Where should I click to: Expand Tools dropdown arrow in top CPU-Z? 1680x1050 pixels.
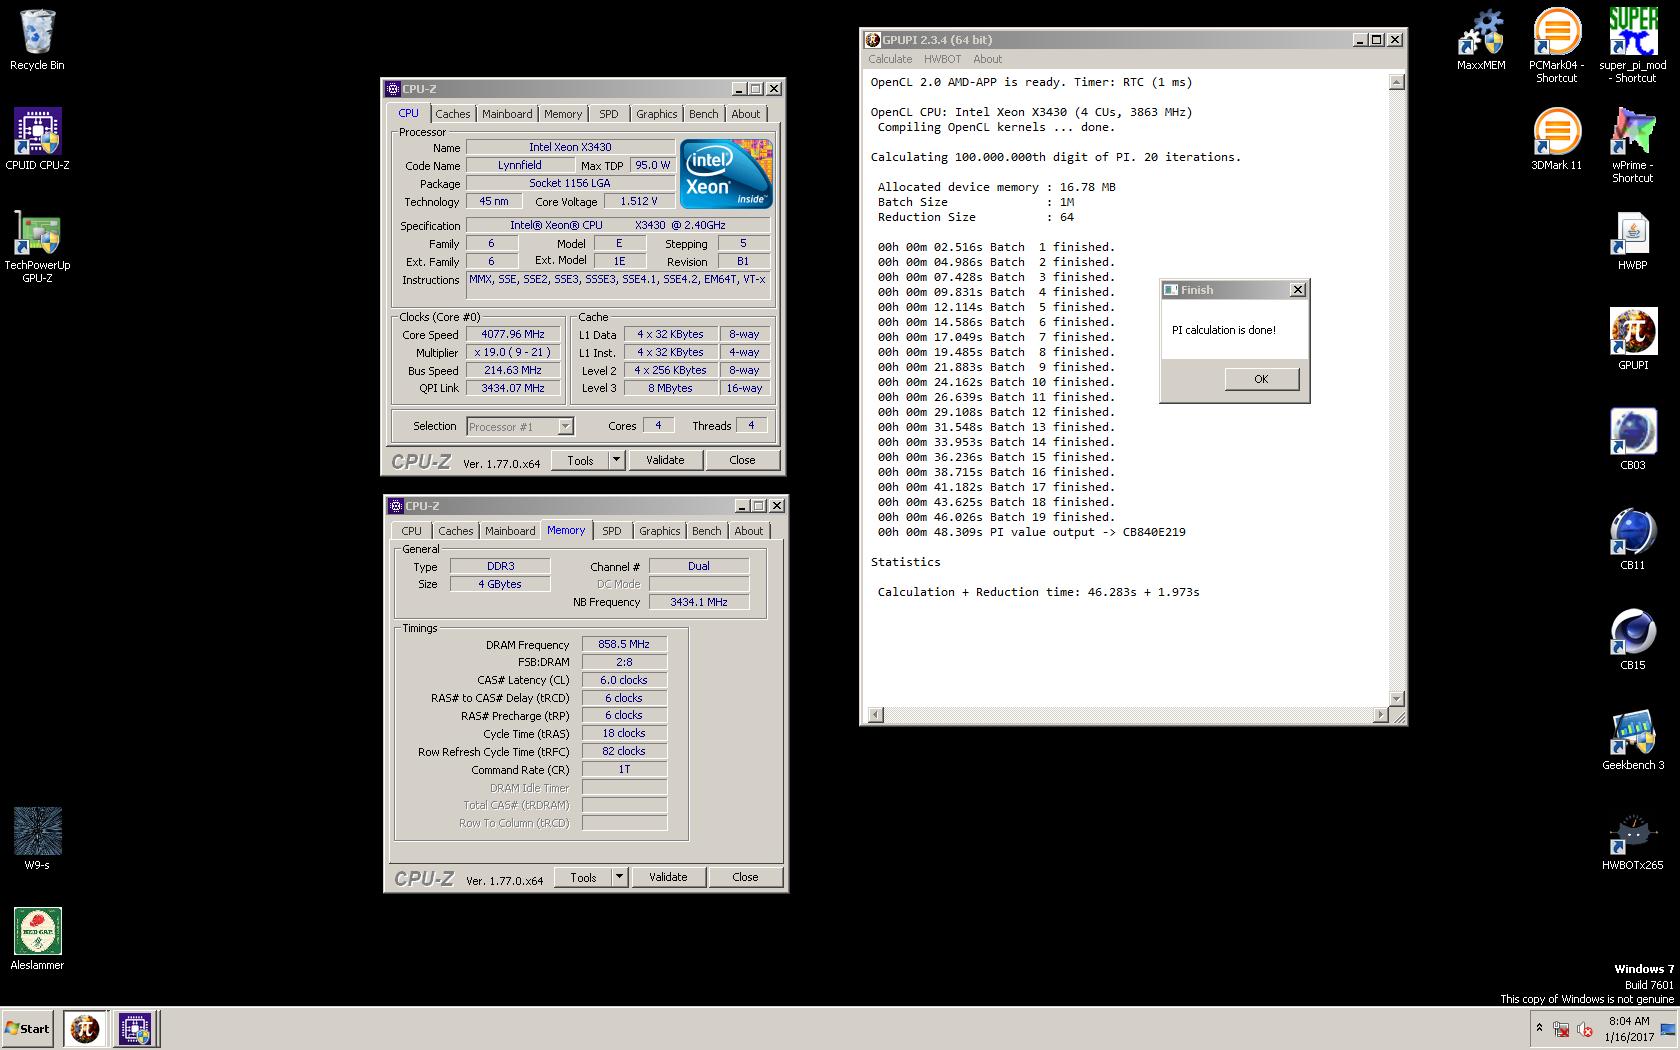[x=617, y=460]
